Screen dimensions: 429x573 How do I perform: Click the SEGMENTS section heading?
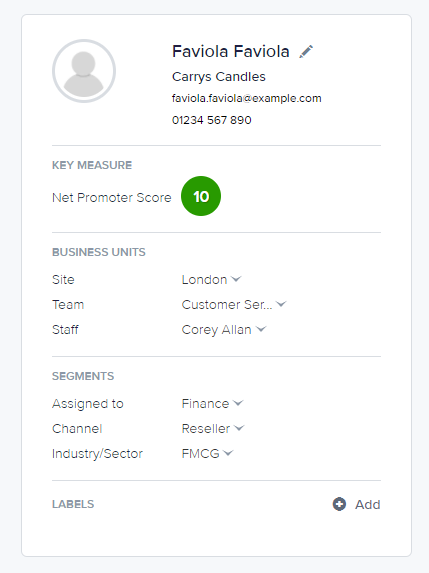pos(83,376)
